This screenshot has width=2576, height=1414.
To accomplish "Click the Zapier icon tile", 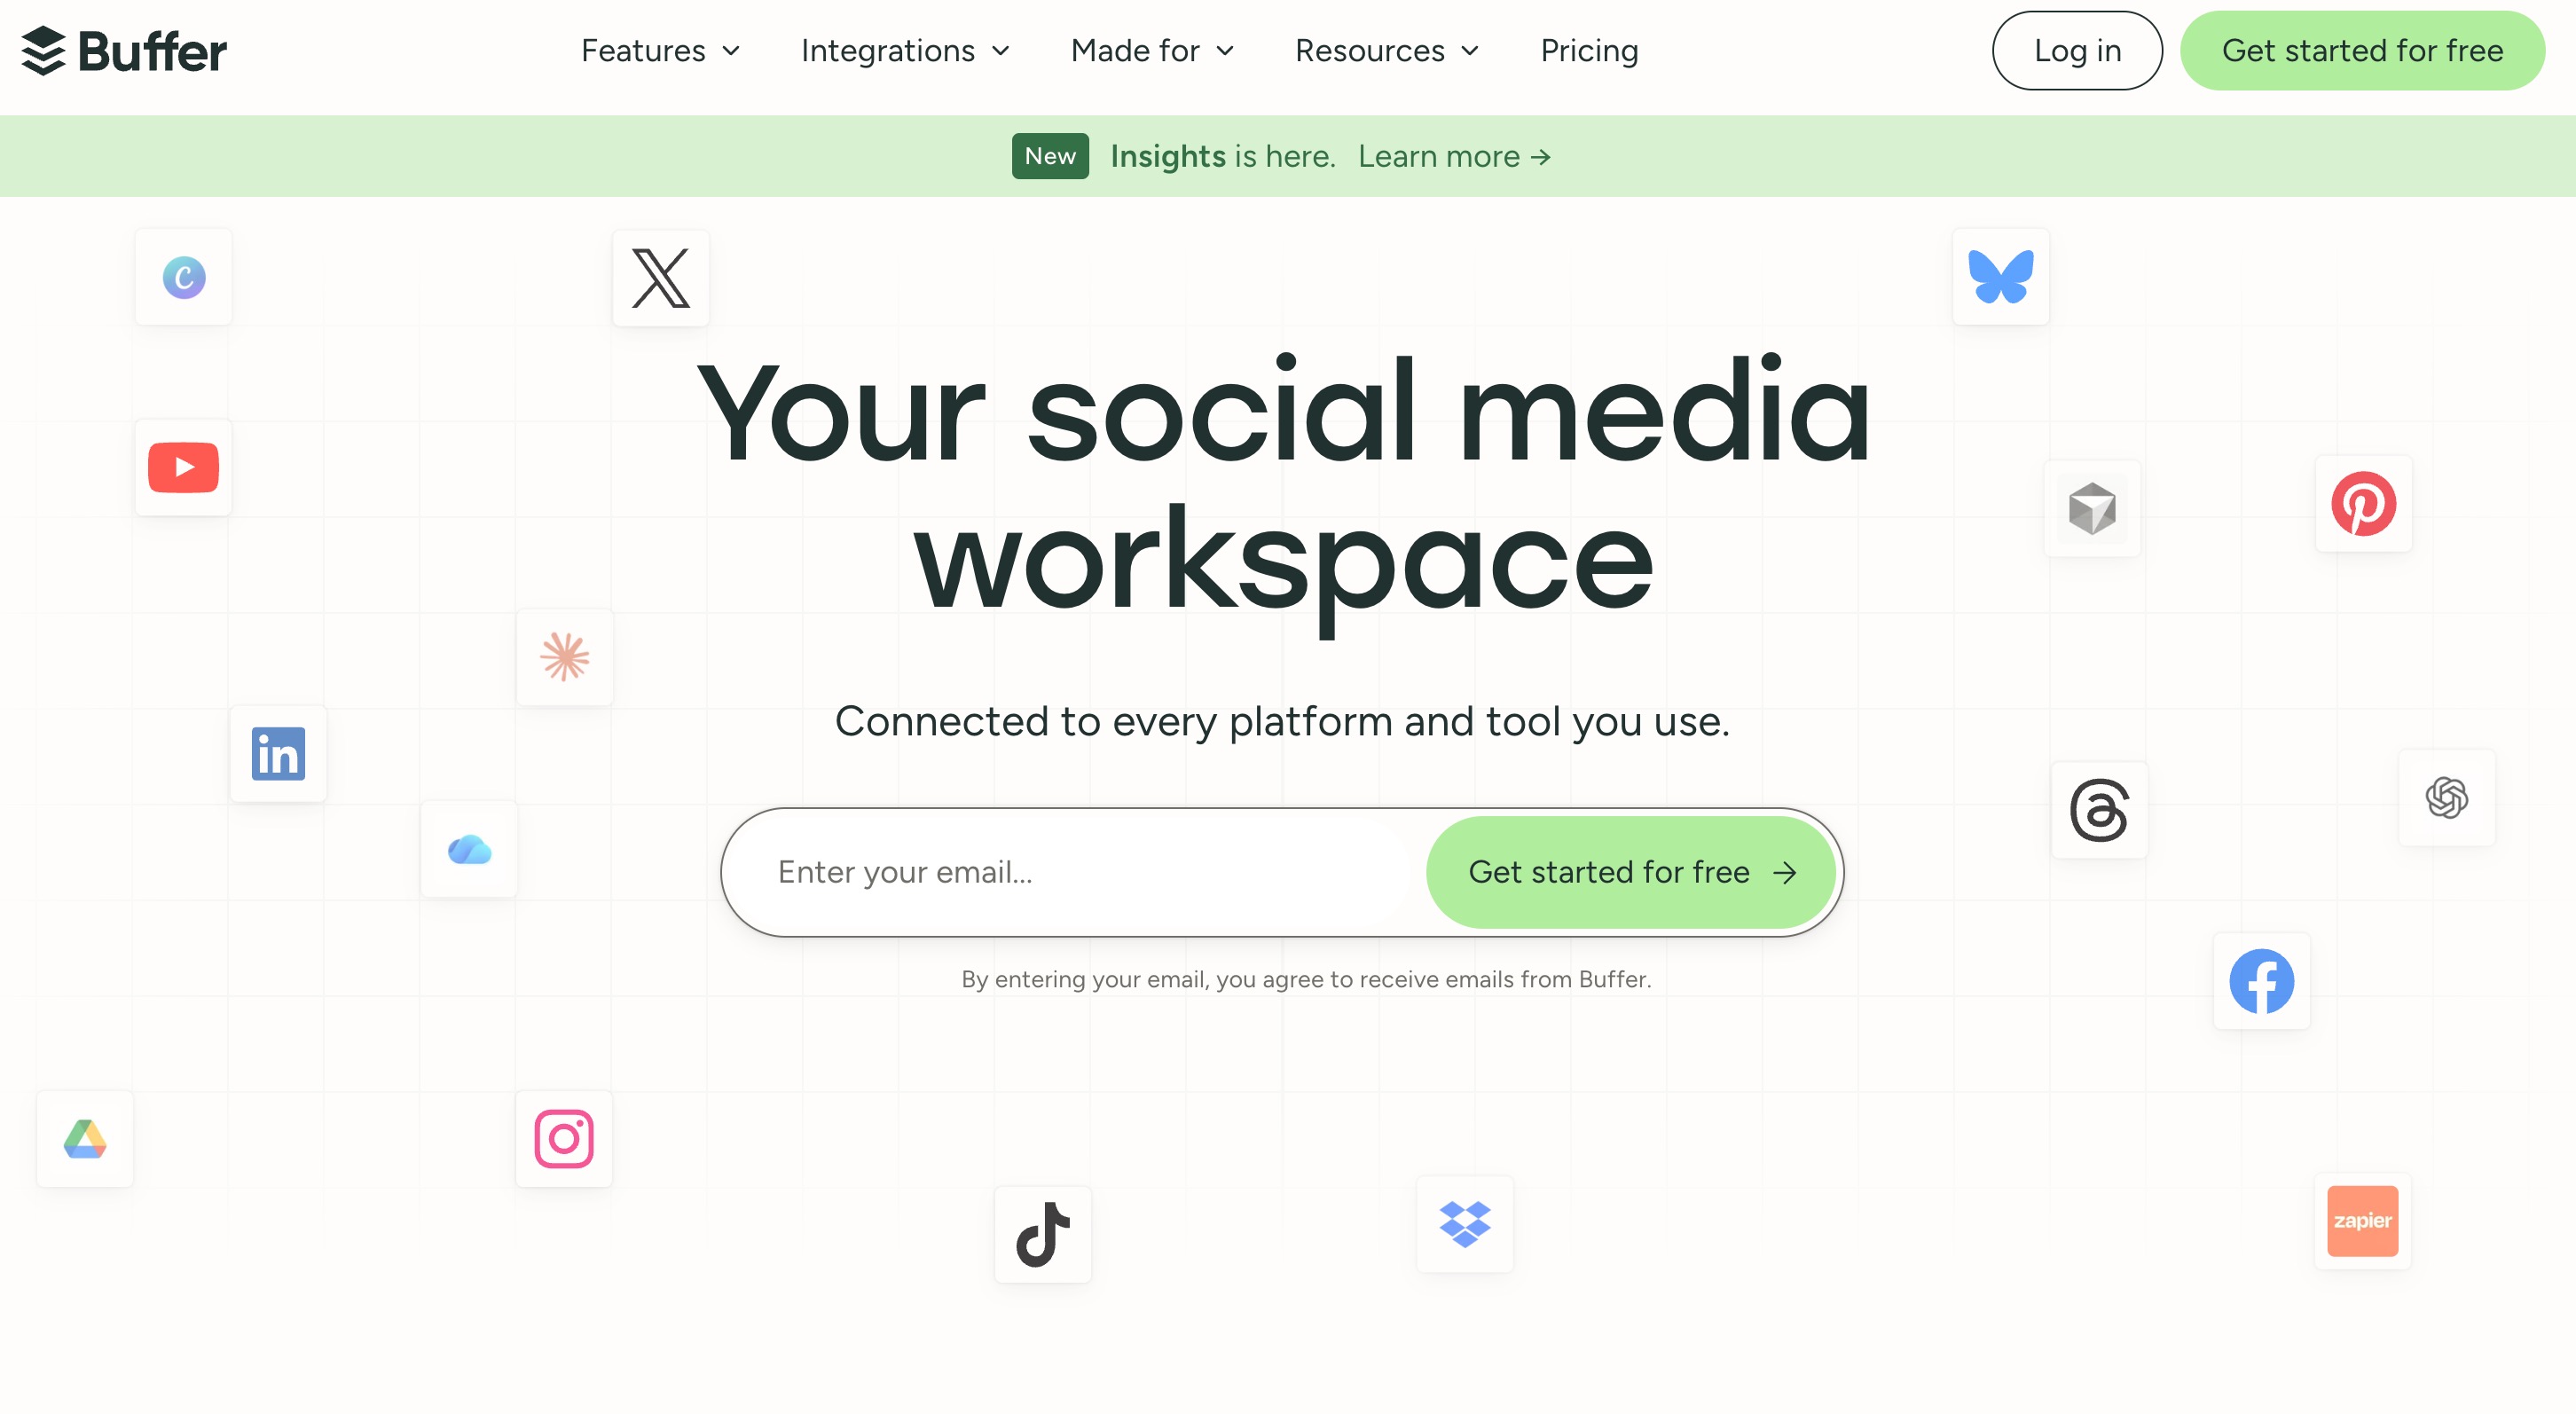I will (x=2362, y=1221).
